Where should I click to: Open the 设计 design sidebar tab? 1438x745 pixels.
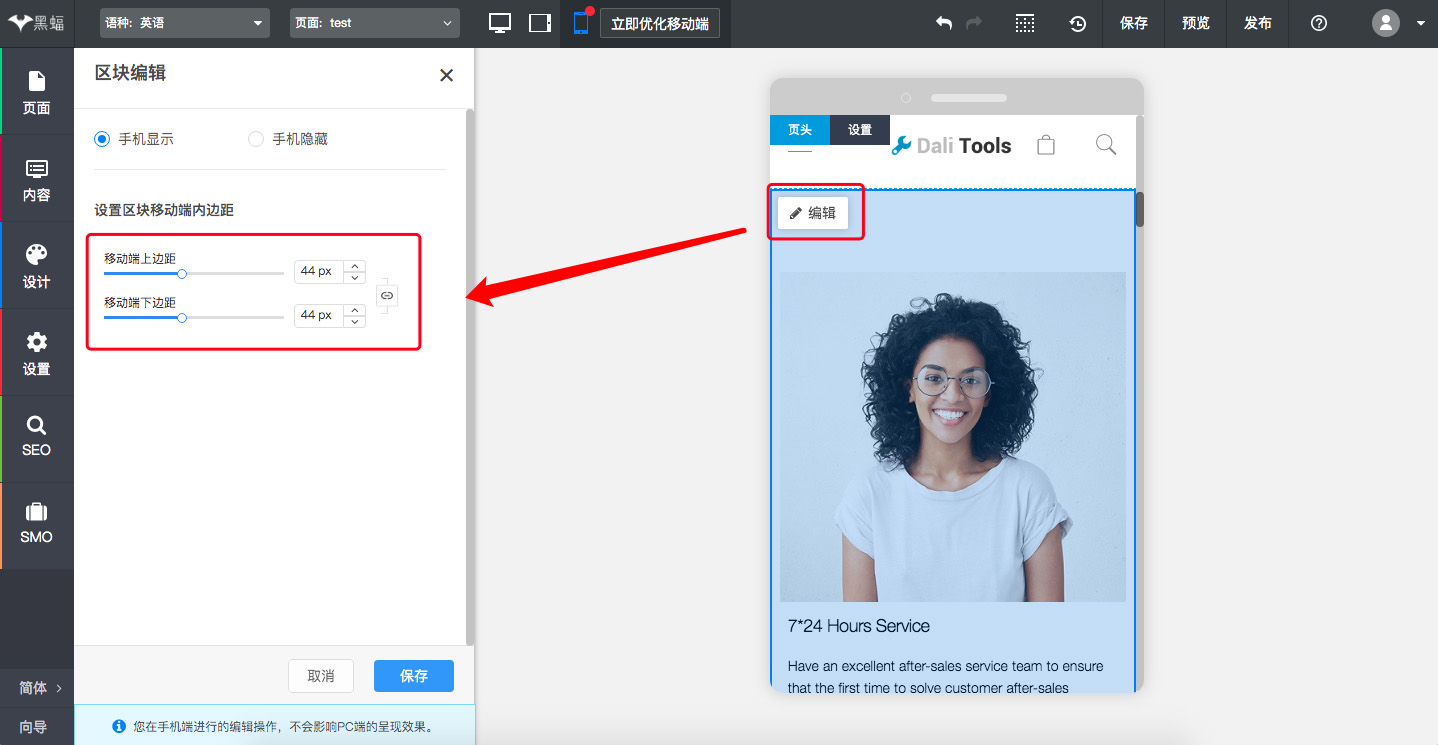(x=36, y=266)
